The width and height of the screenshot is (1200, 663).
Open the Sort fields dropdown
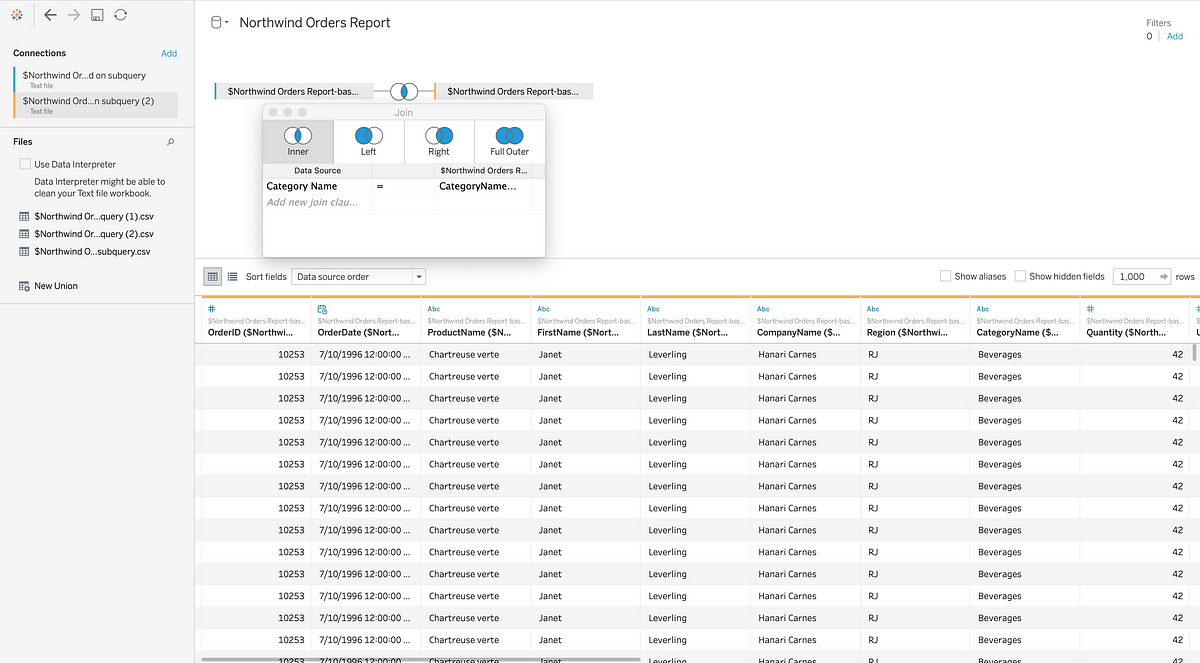[359, 276]
